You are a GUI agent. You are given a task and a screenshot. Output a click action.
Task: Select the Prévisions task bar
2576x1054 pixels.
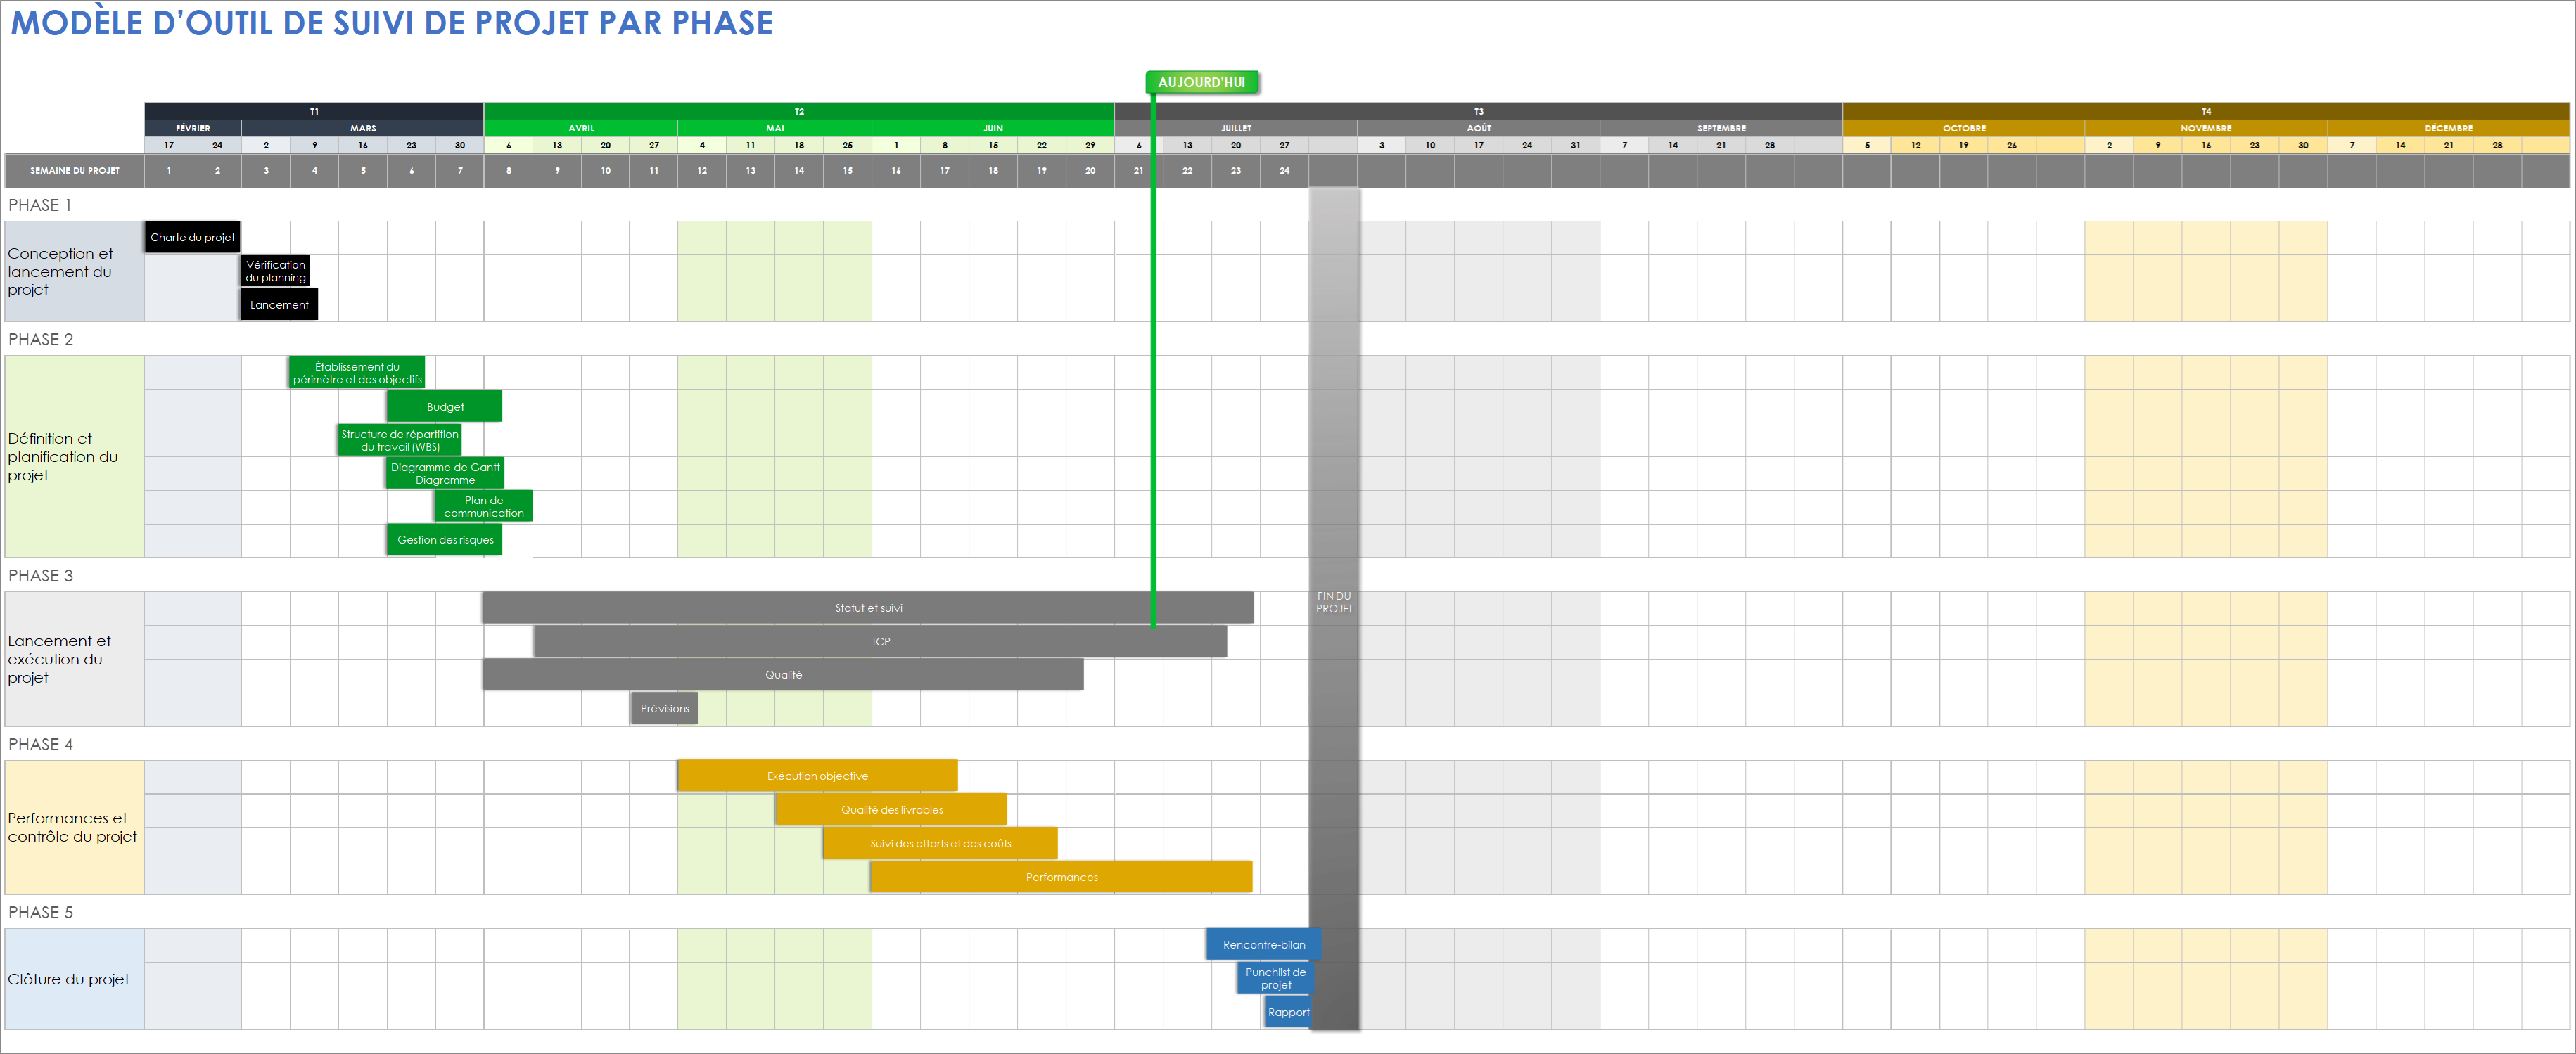pos(664,708)
